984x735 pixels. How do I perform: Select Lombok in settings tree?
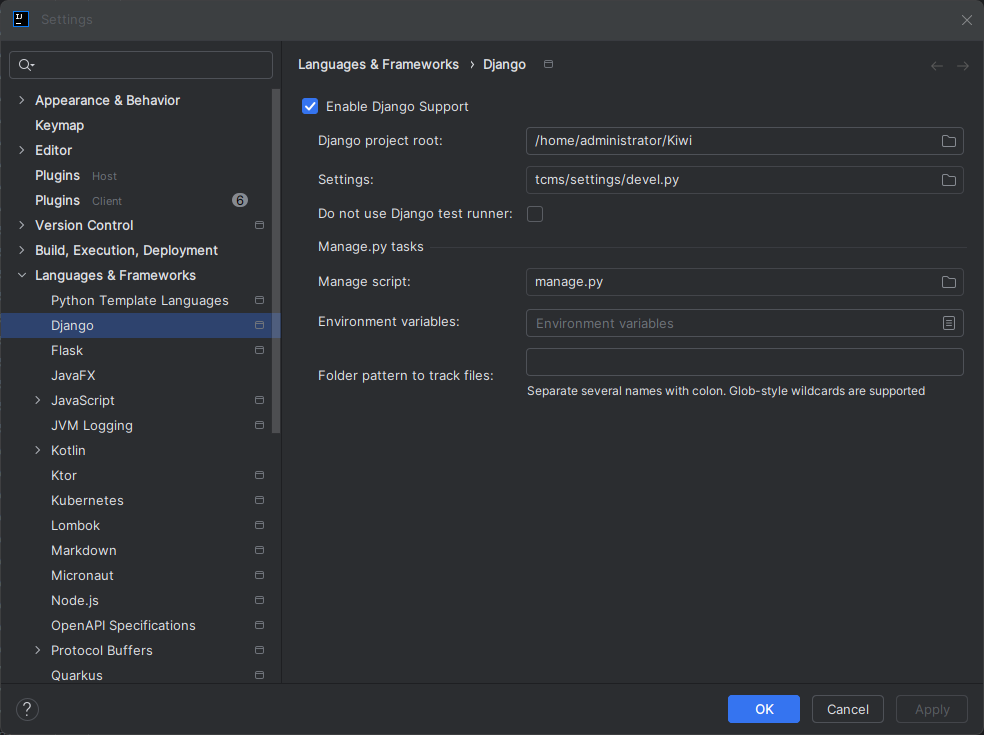coord(75,525)
